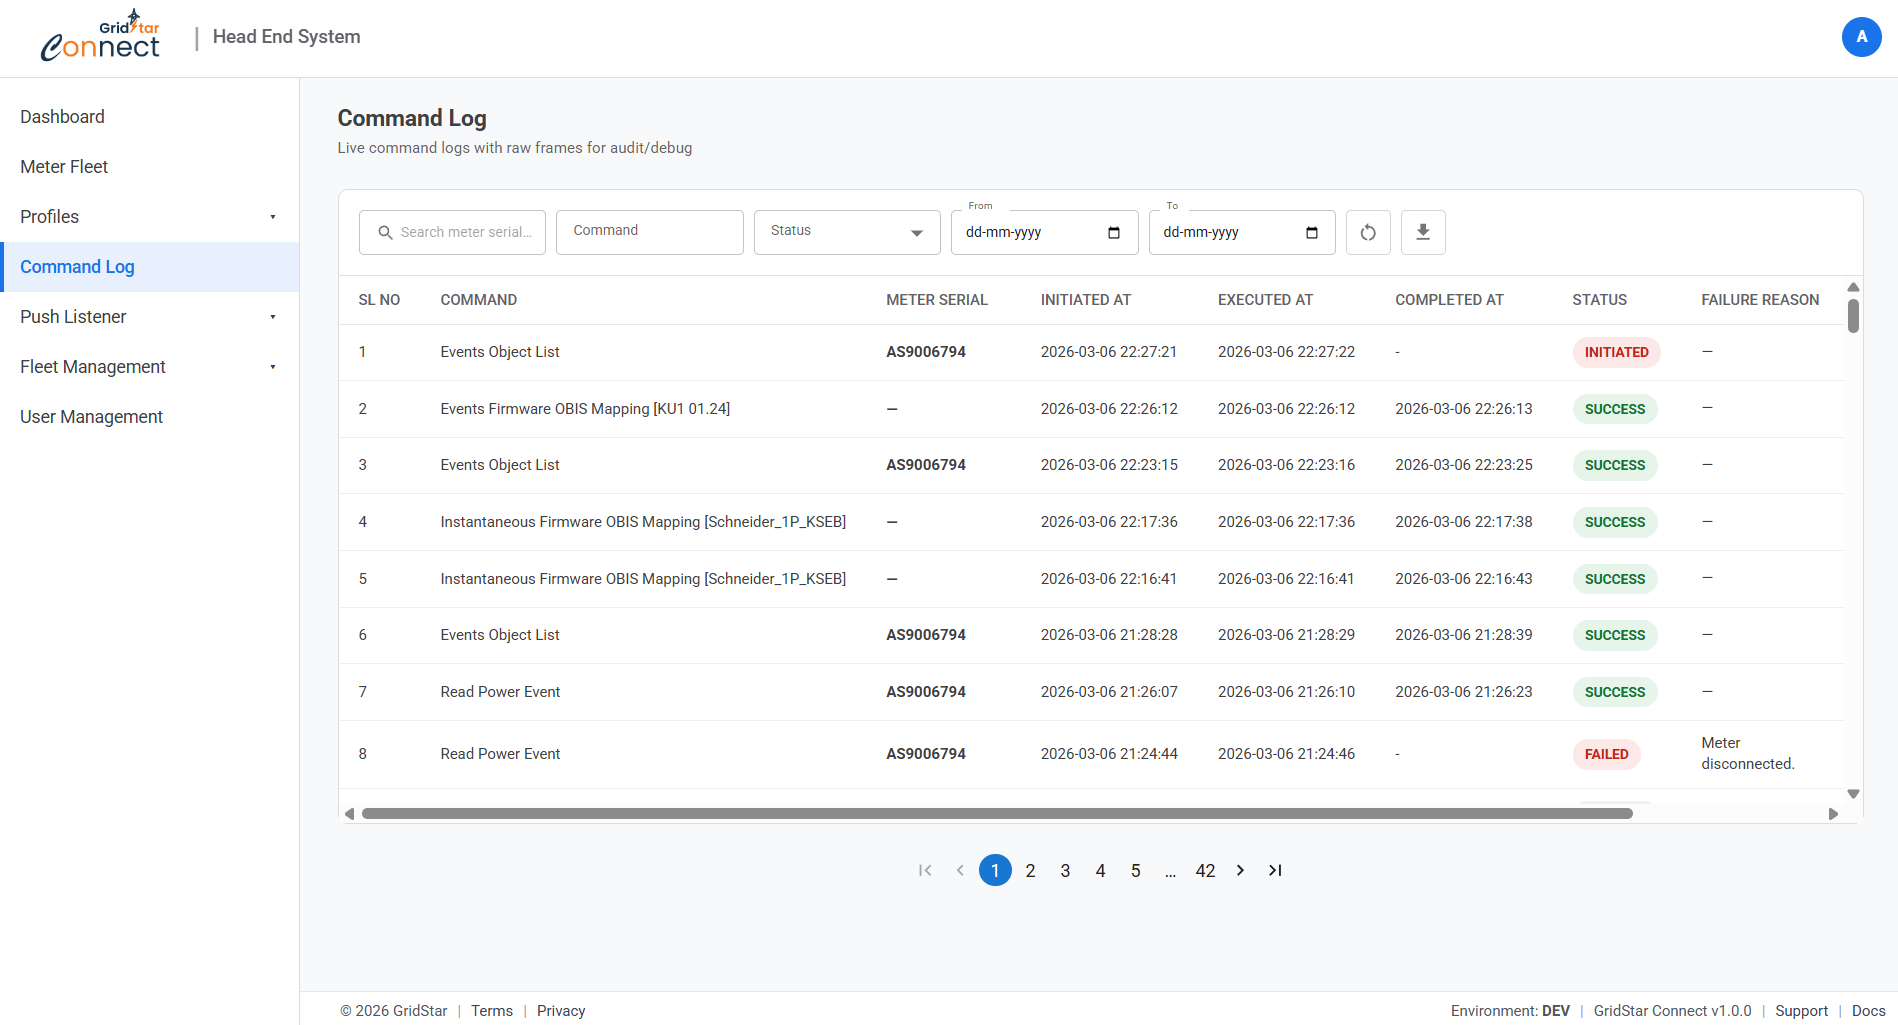Focus the meter serial search field
Screen dimensions: 1898x1025
point(464,232)
